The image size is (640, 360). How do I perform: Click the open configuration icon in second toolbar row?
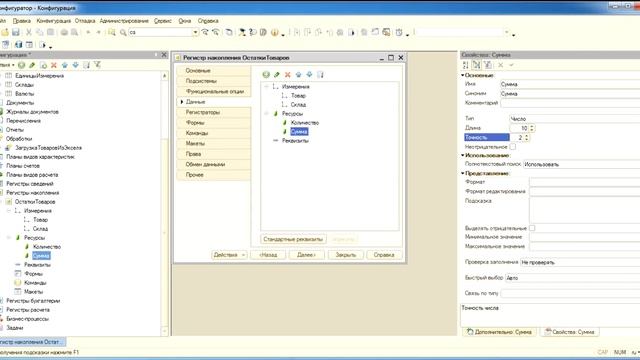(5, 44)
